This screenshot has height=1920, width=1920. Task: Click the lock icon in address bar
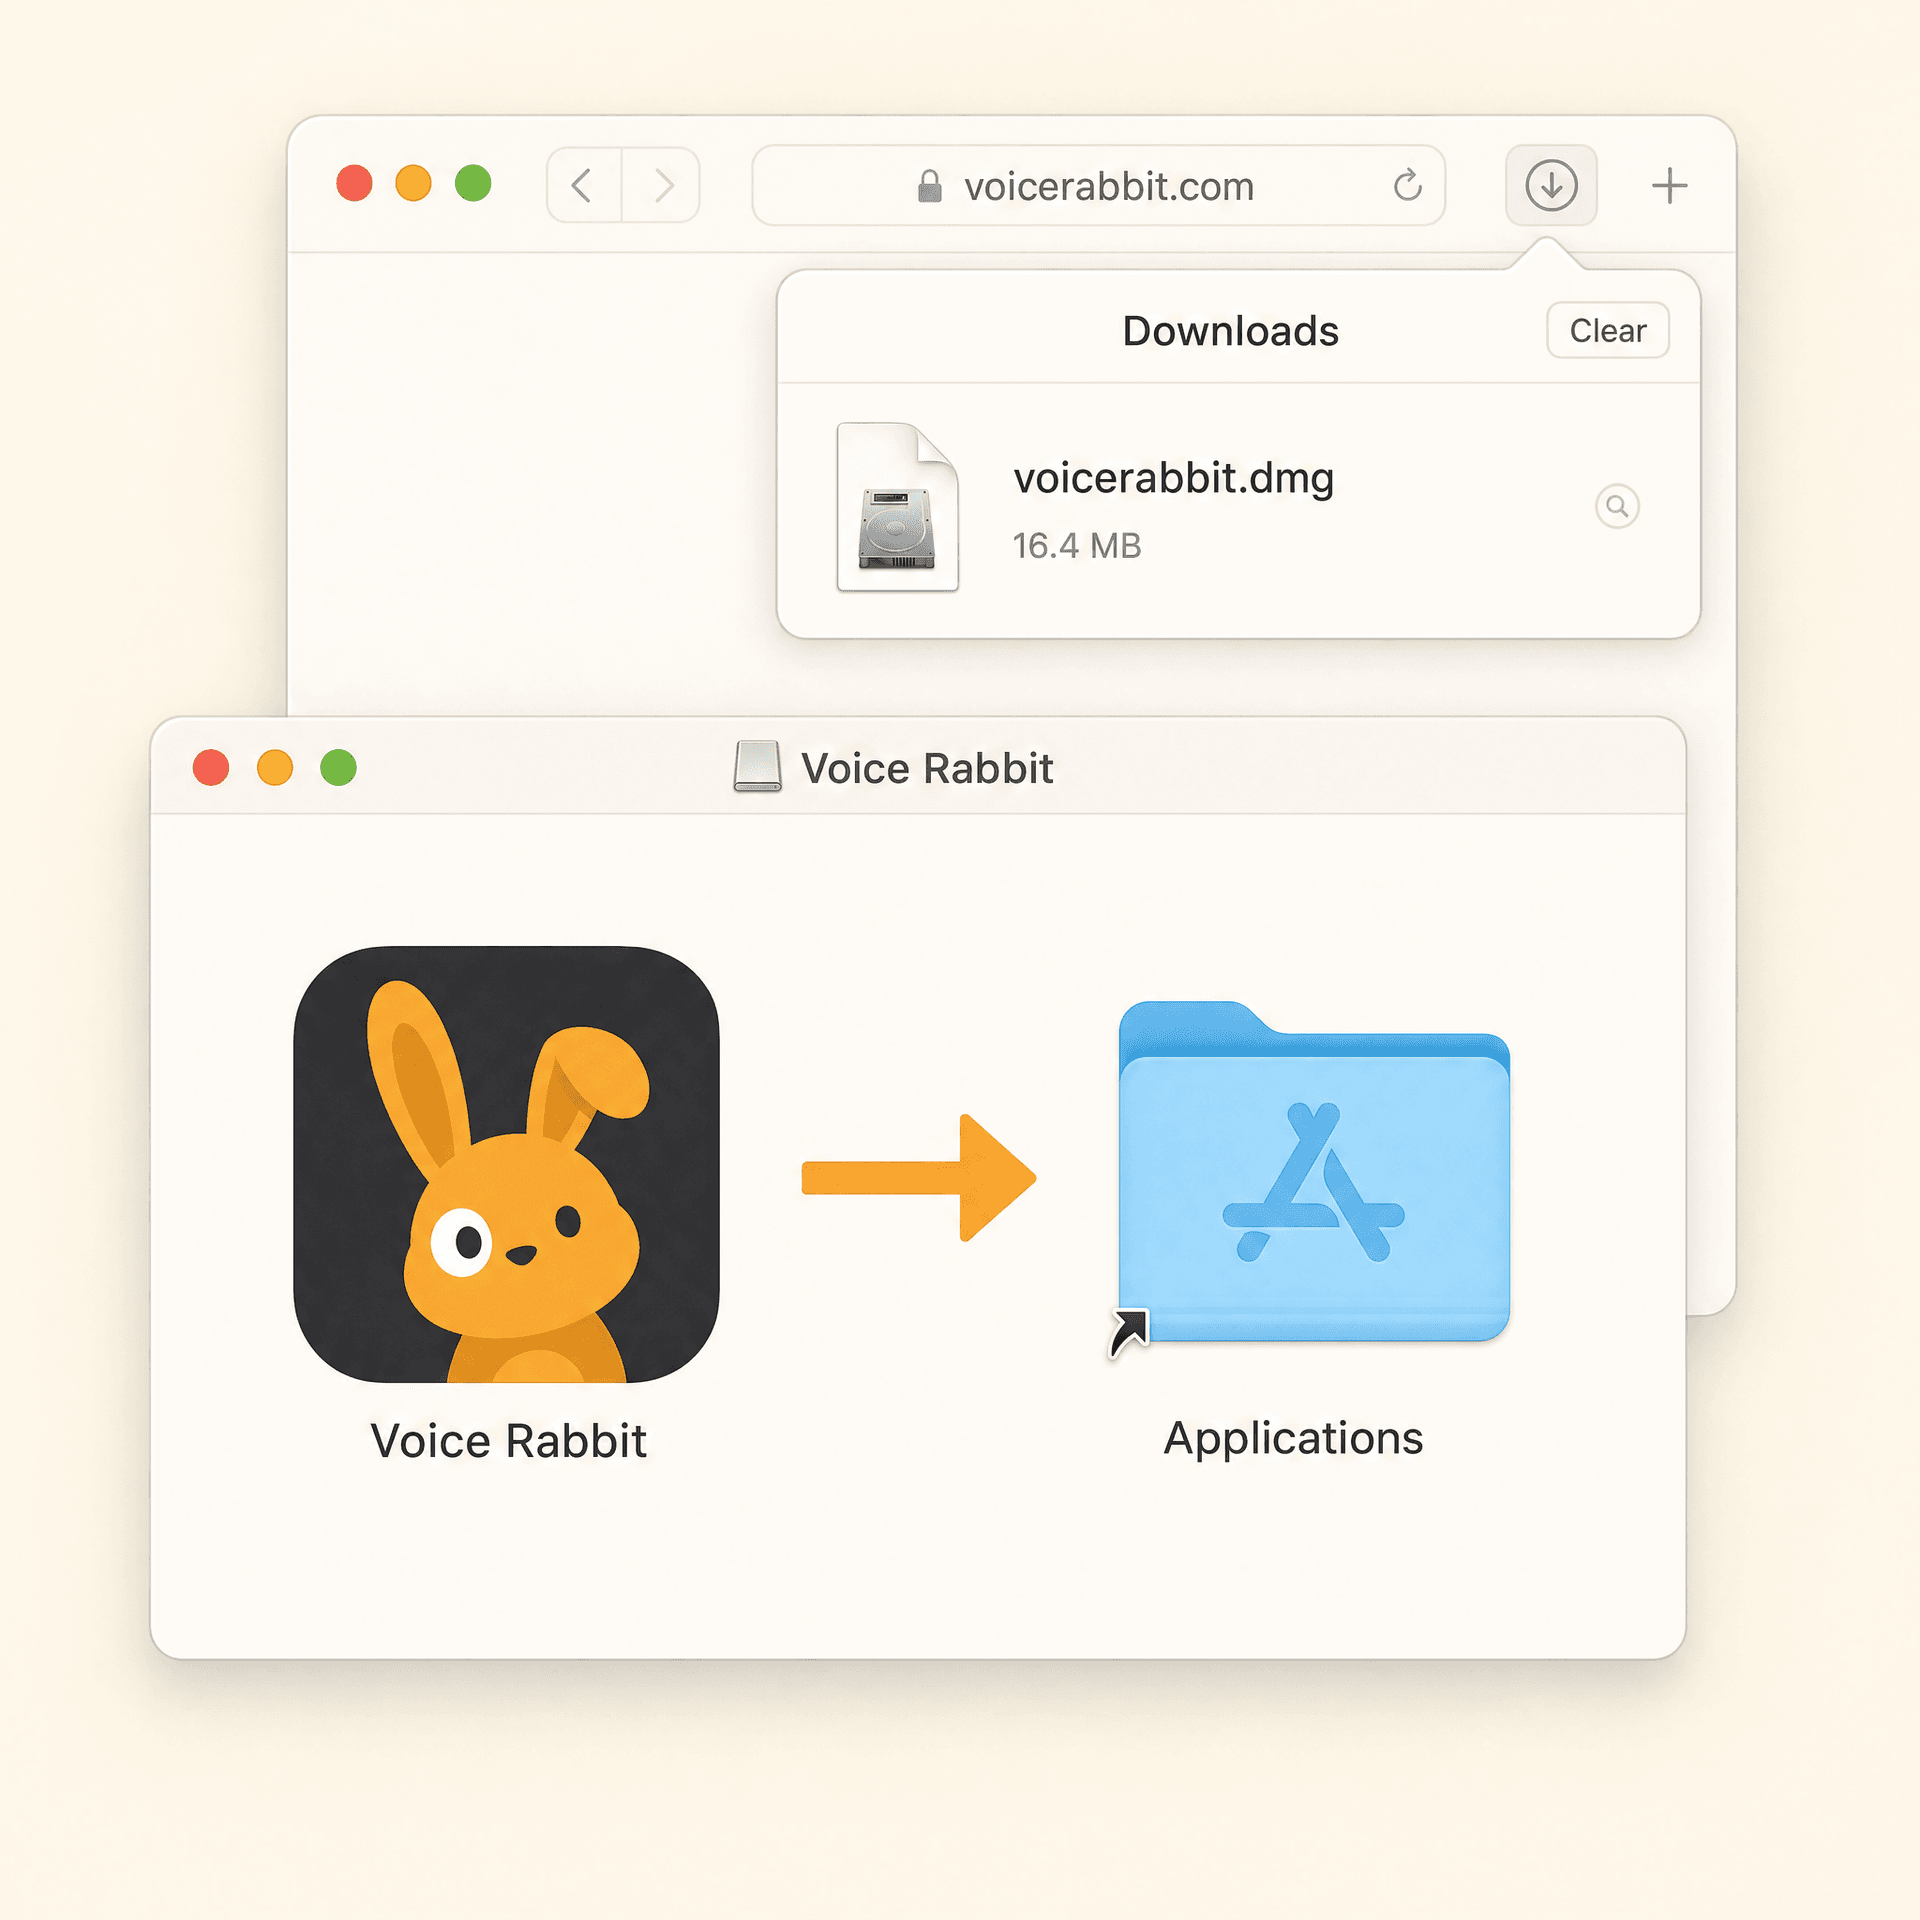(x=929, y=186)
